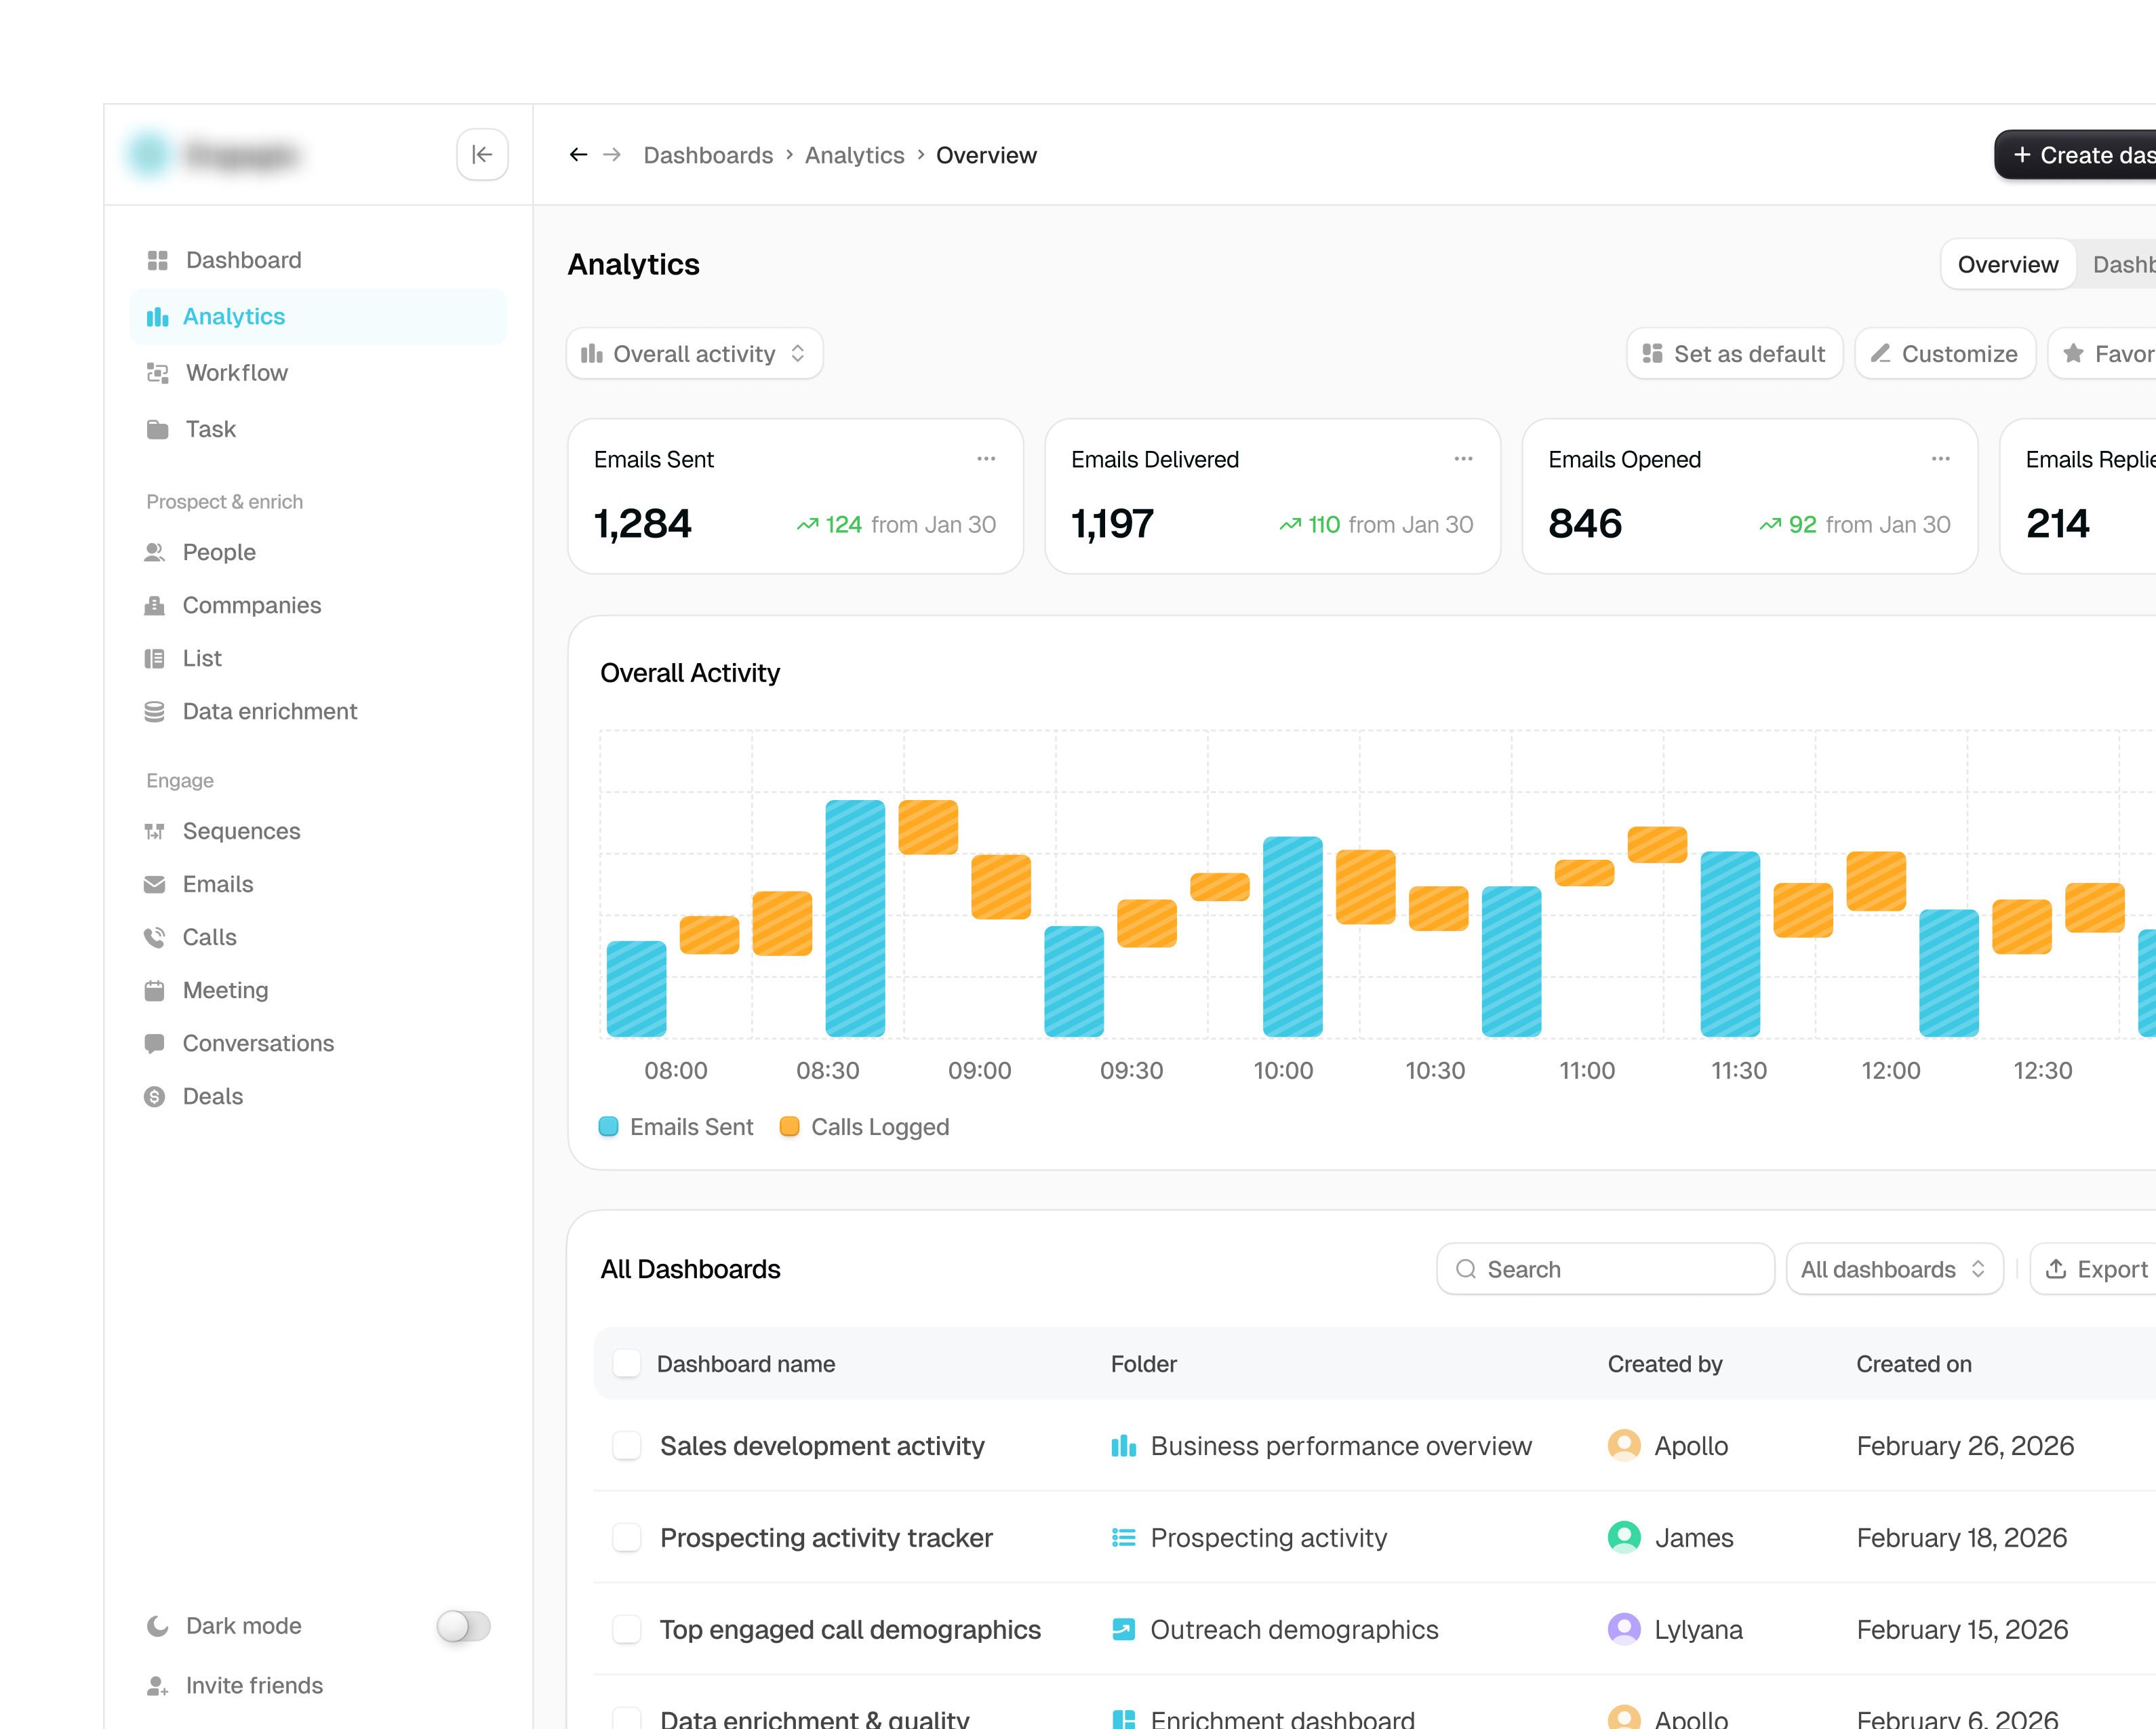2156x1729 pixels.
Task: Select all rows via Dashboard name checkbox
Action: (x=627, y=1364)
